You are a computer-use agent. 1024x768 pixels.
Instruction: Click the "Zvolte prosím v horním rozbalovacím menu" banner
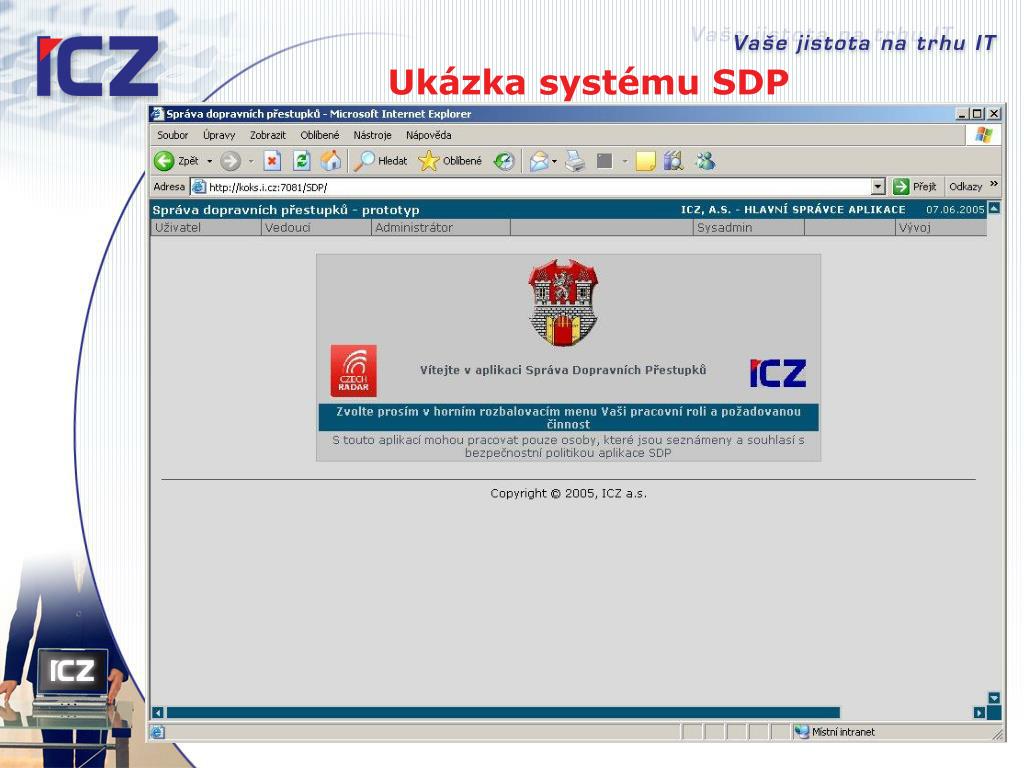click(x=568, y=418)
